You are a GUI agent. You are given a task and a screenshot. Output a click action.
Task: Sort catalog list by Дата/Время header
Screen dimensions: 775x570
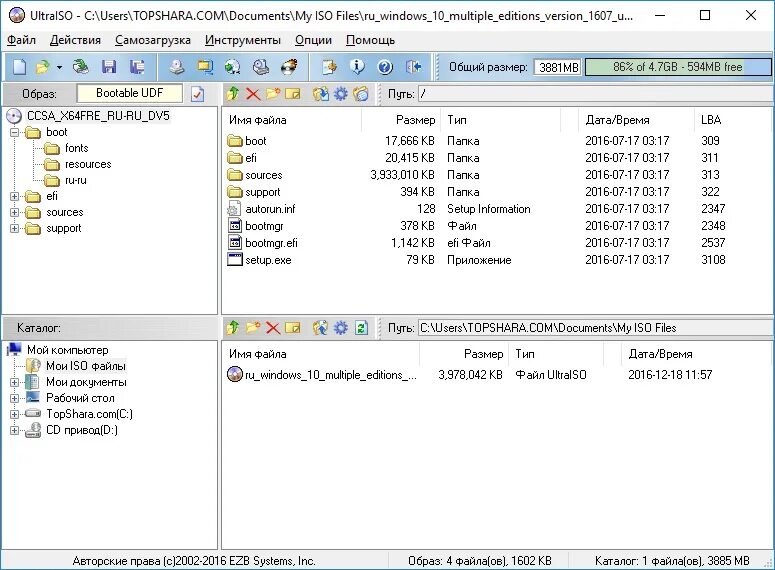coord(696,354)
